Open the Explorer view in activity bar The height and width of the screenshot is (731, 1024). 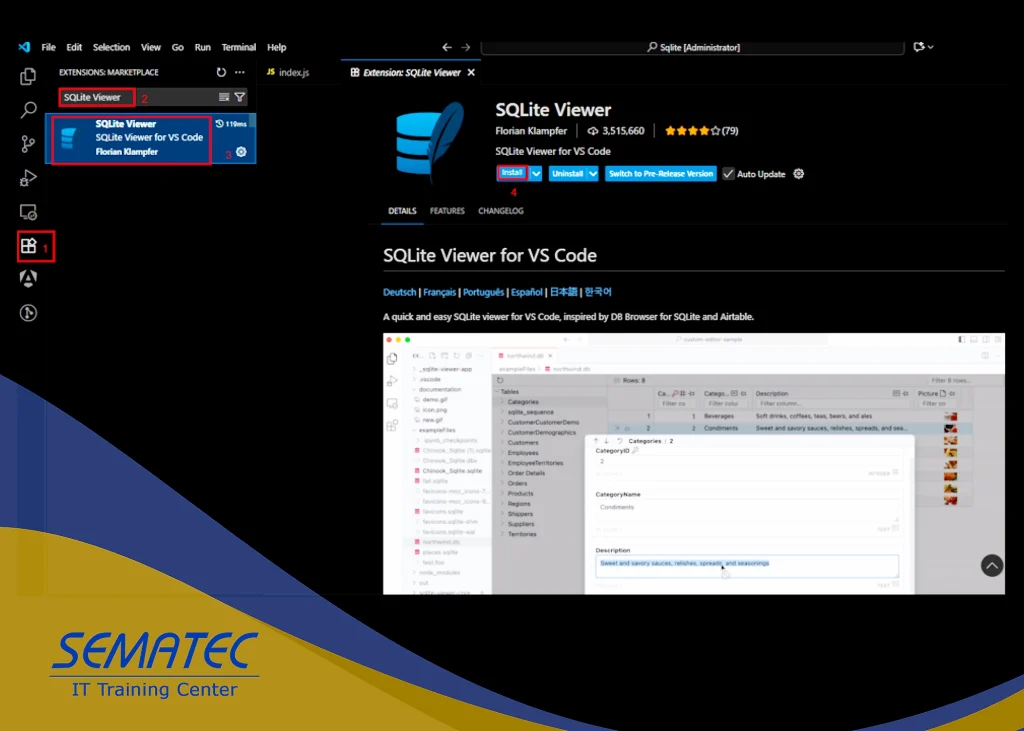(28, 76)
